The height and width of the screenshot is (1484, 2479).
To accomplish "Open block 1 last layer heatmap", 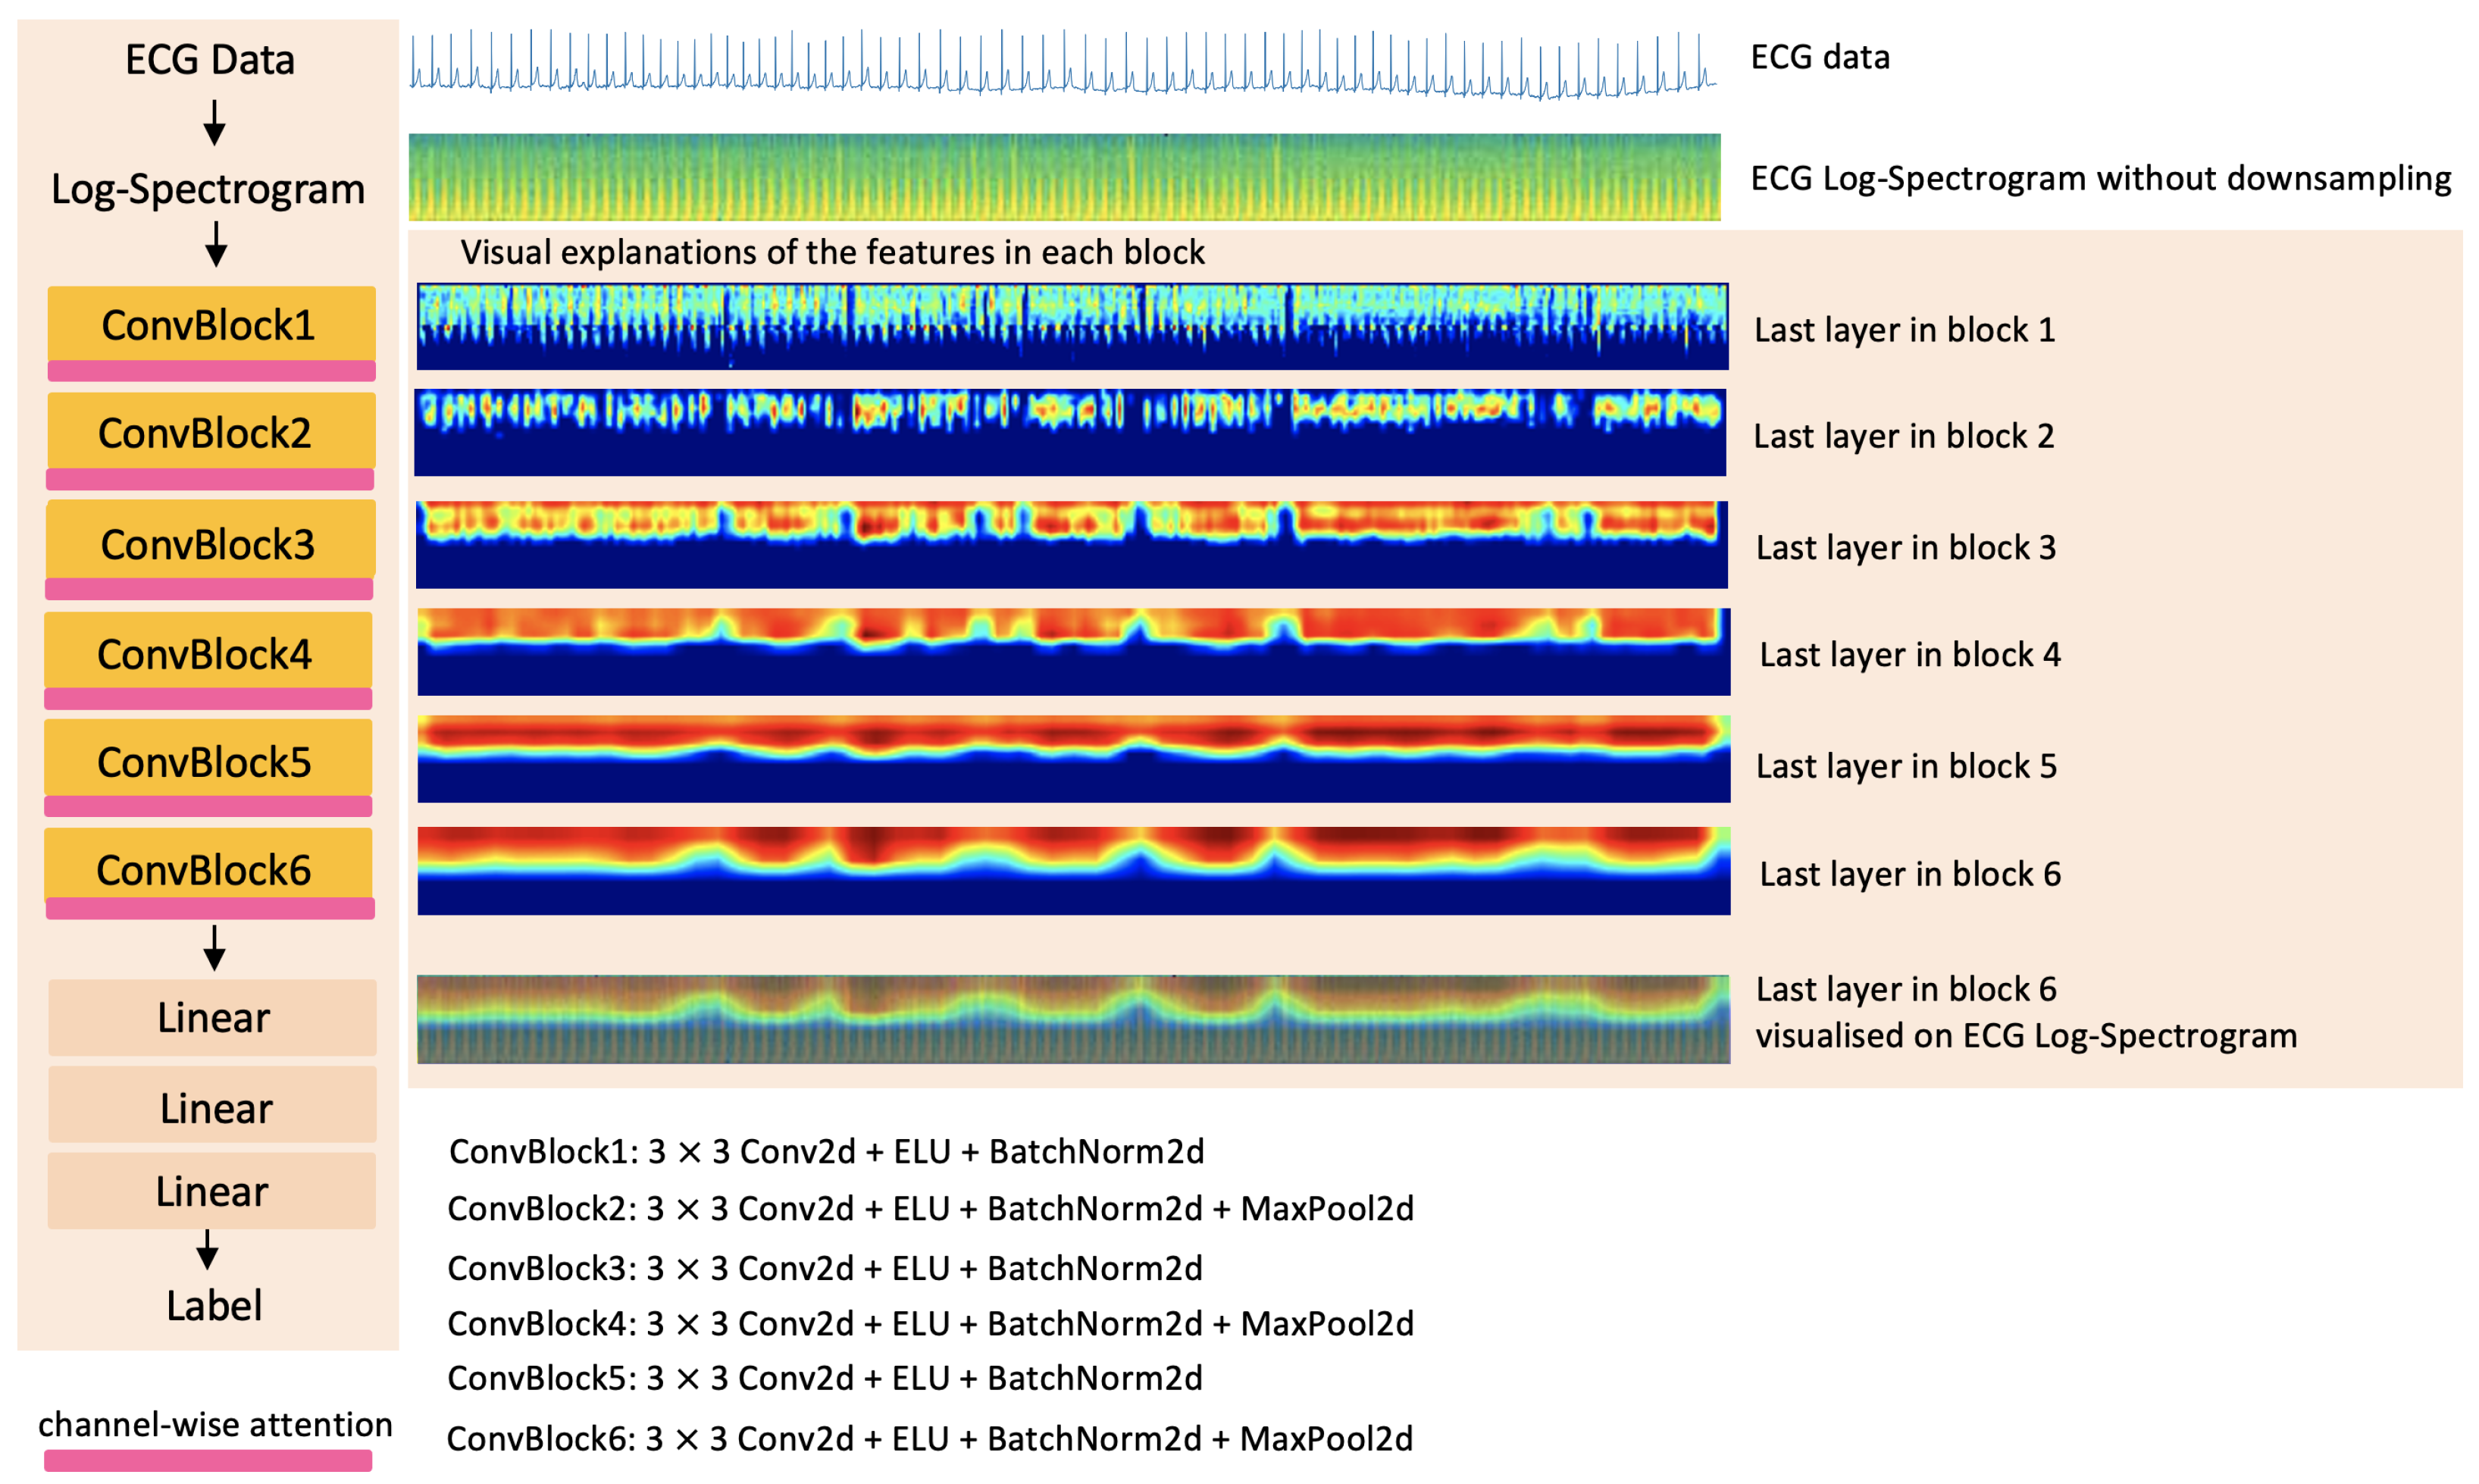I will (1071, 327).
